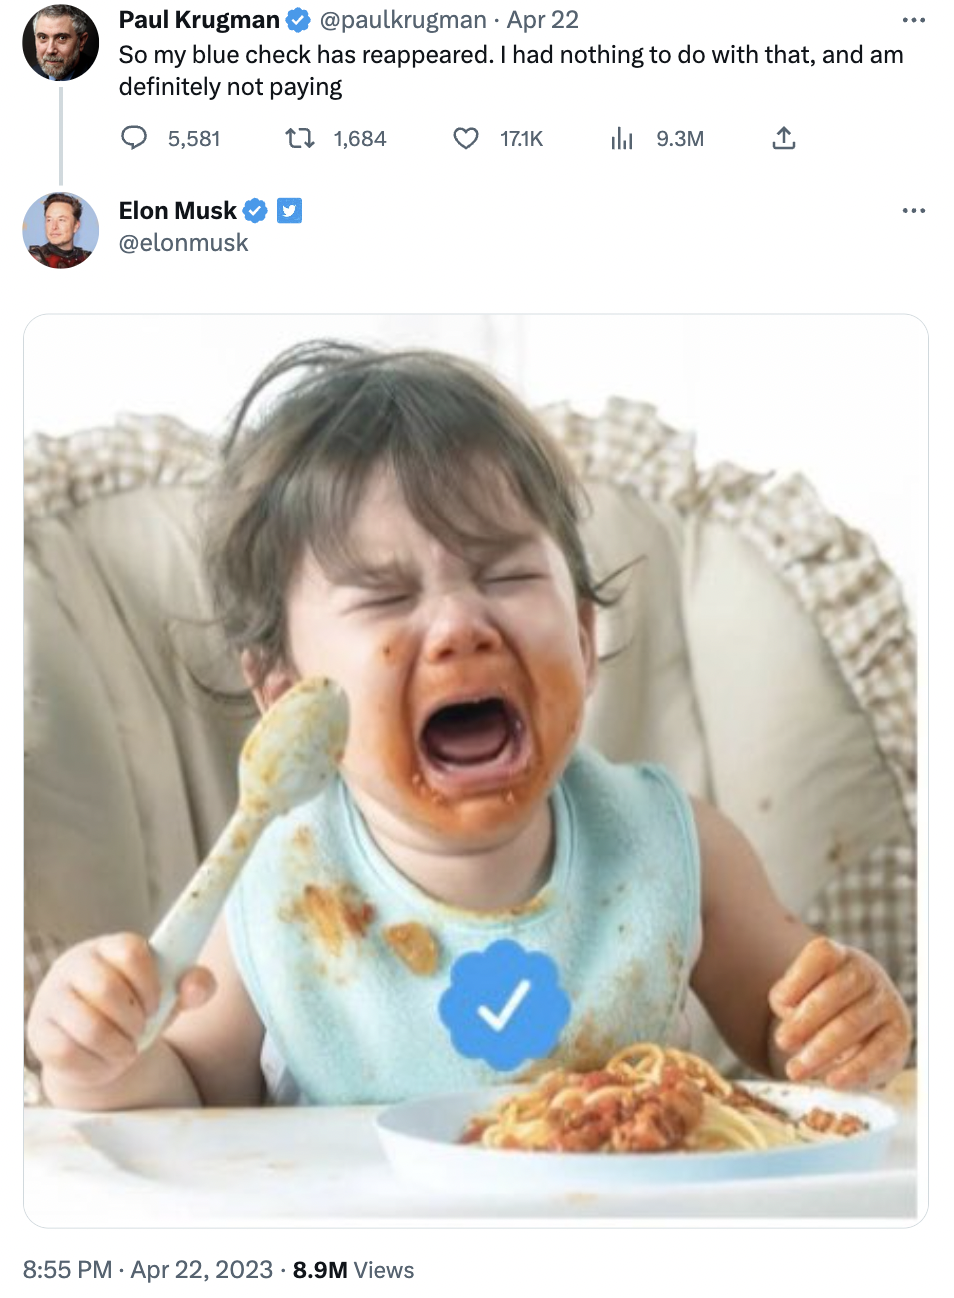Open the crying baby spaghetti image
The height and width of the screenshot is (1298, 954).
pos(476,770)
